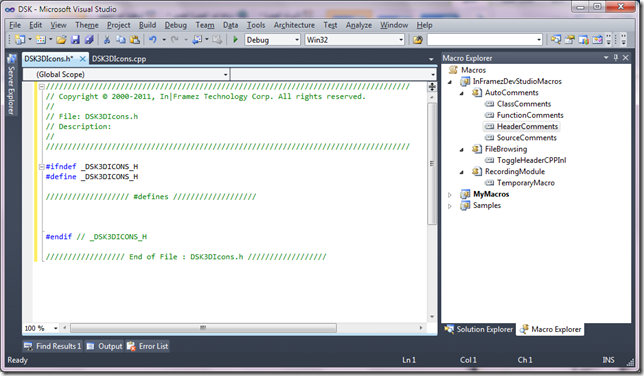Open the Build menu
The image size is (644, 376).
pos(147,25)
